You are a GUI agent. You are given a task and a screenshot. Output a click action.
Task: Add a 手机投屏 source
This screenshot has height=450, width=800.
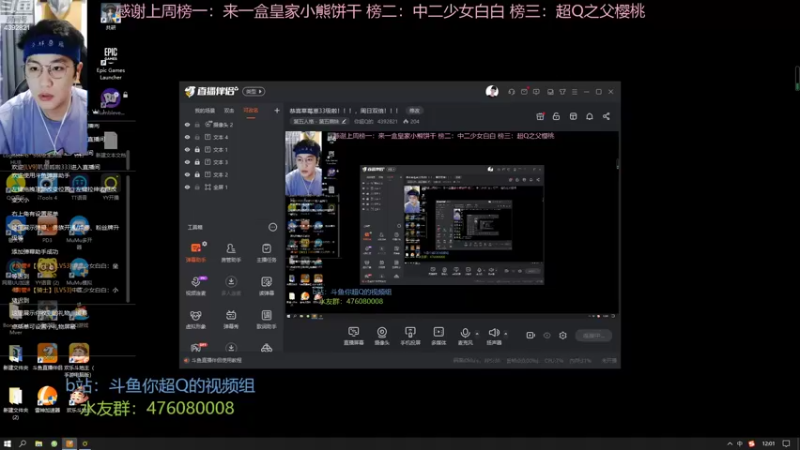(x=410, y=336)
